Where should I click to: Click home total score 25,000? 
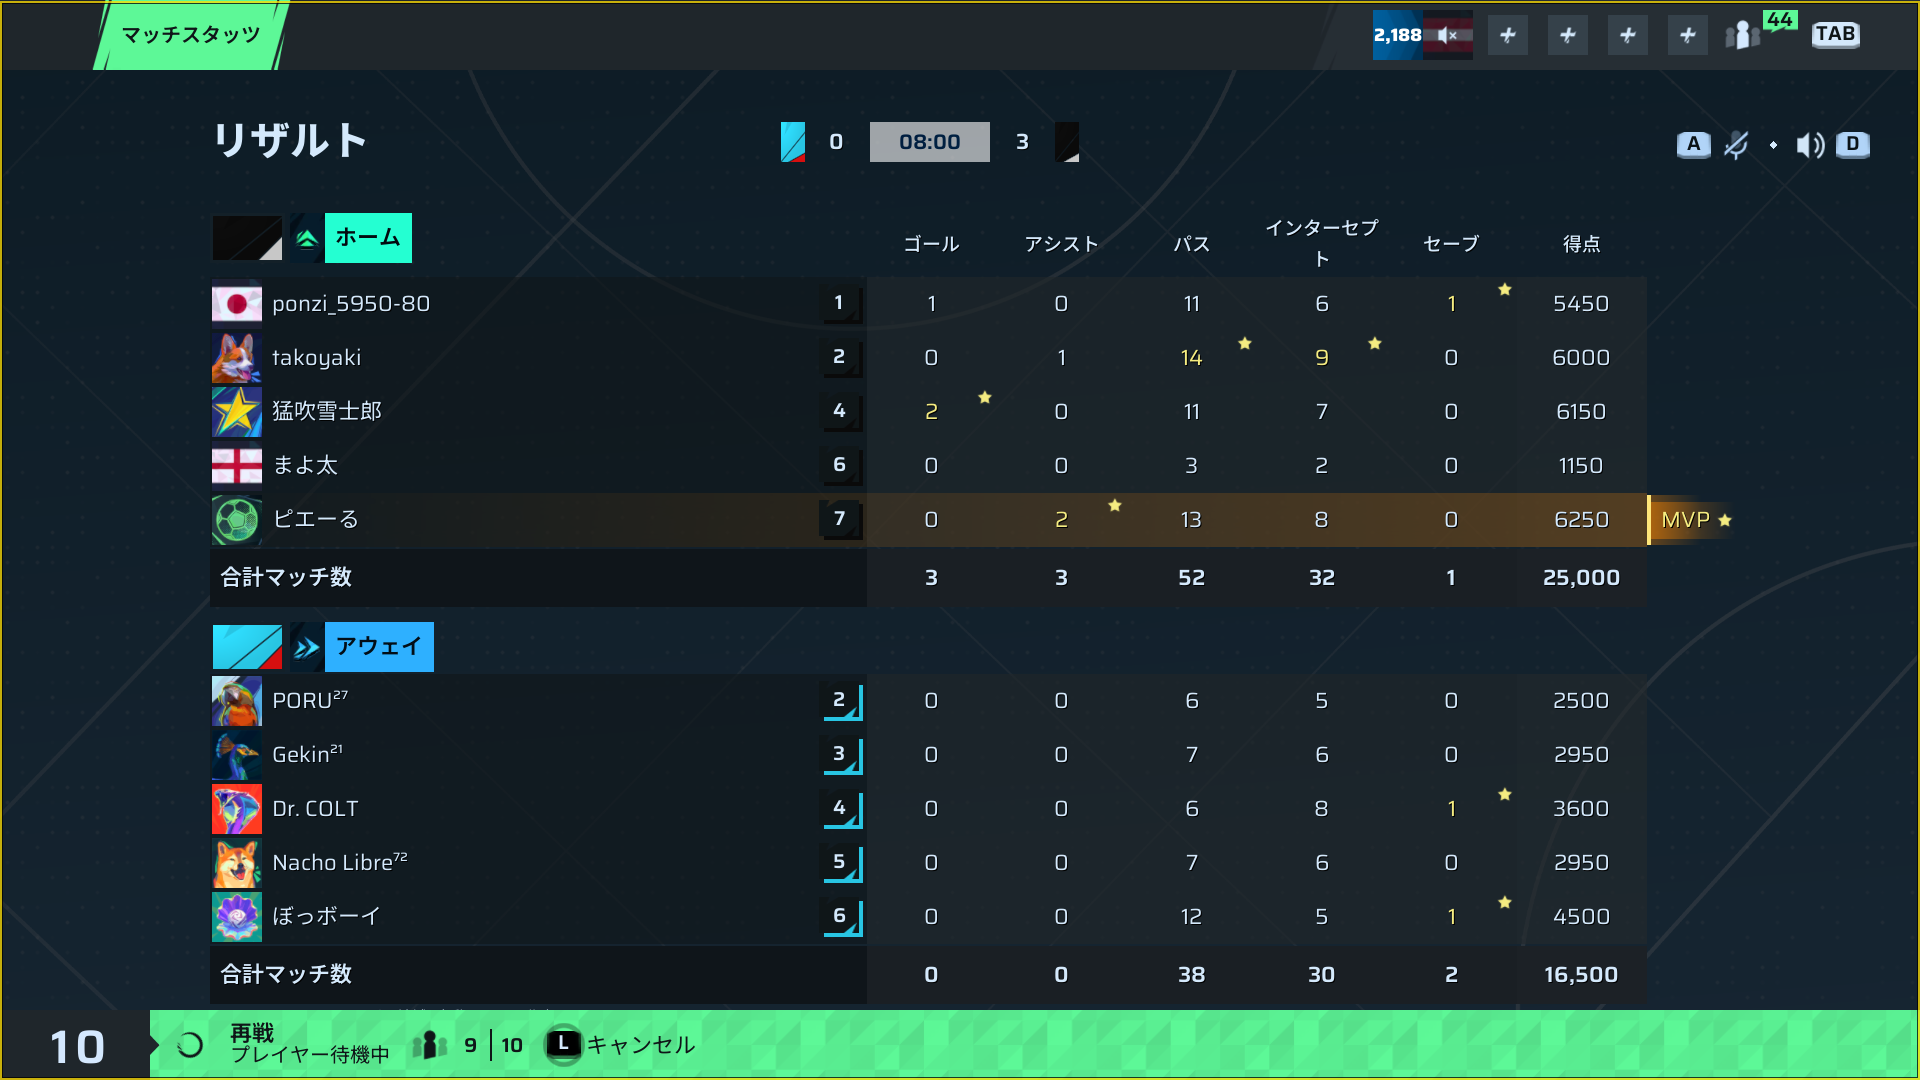pos(1581,578)
